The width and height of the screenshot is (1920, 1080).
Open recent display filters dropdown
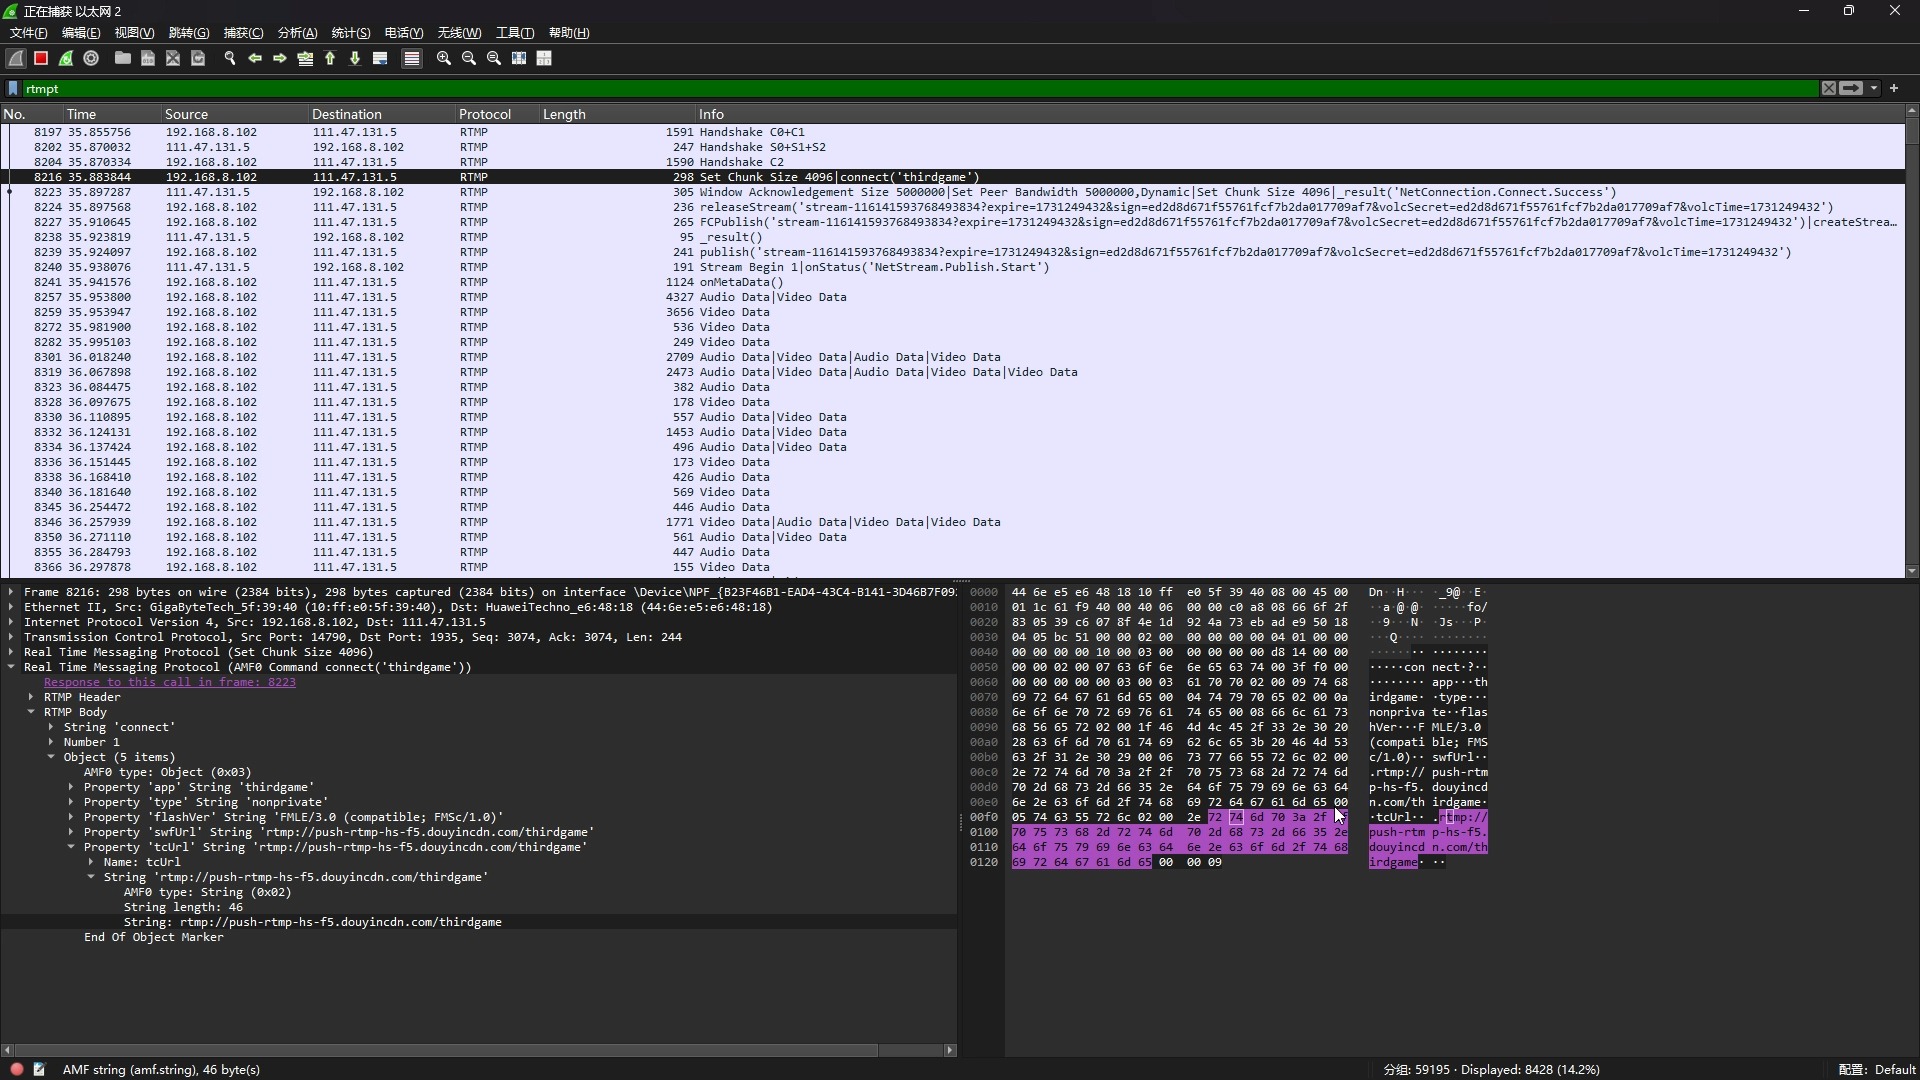point(1874,89)
